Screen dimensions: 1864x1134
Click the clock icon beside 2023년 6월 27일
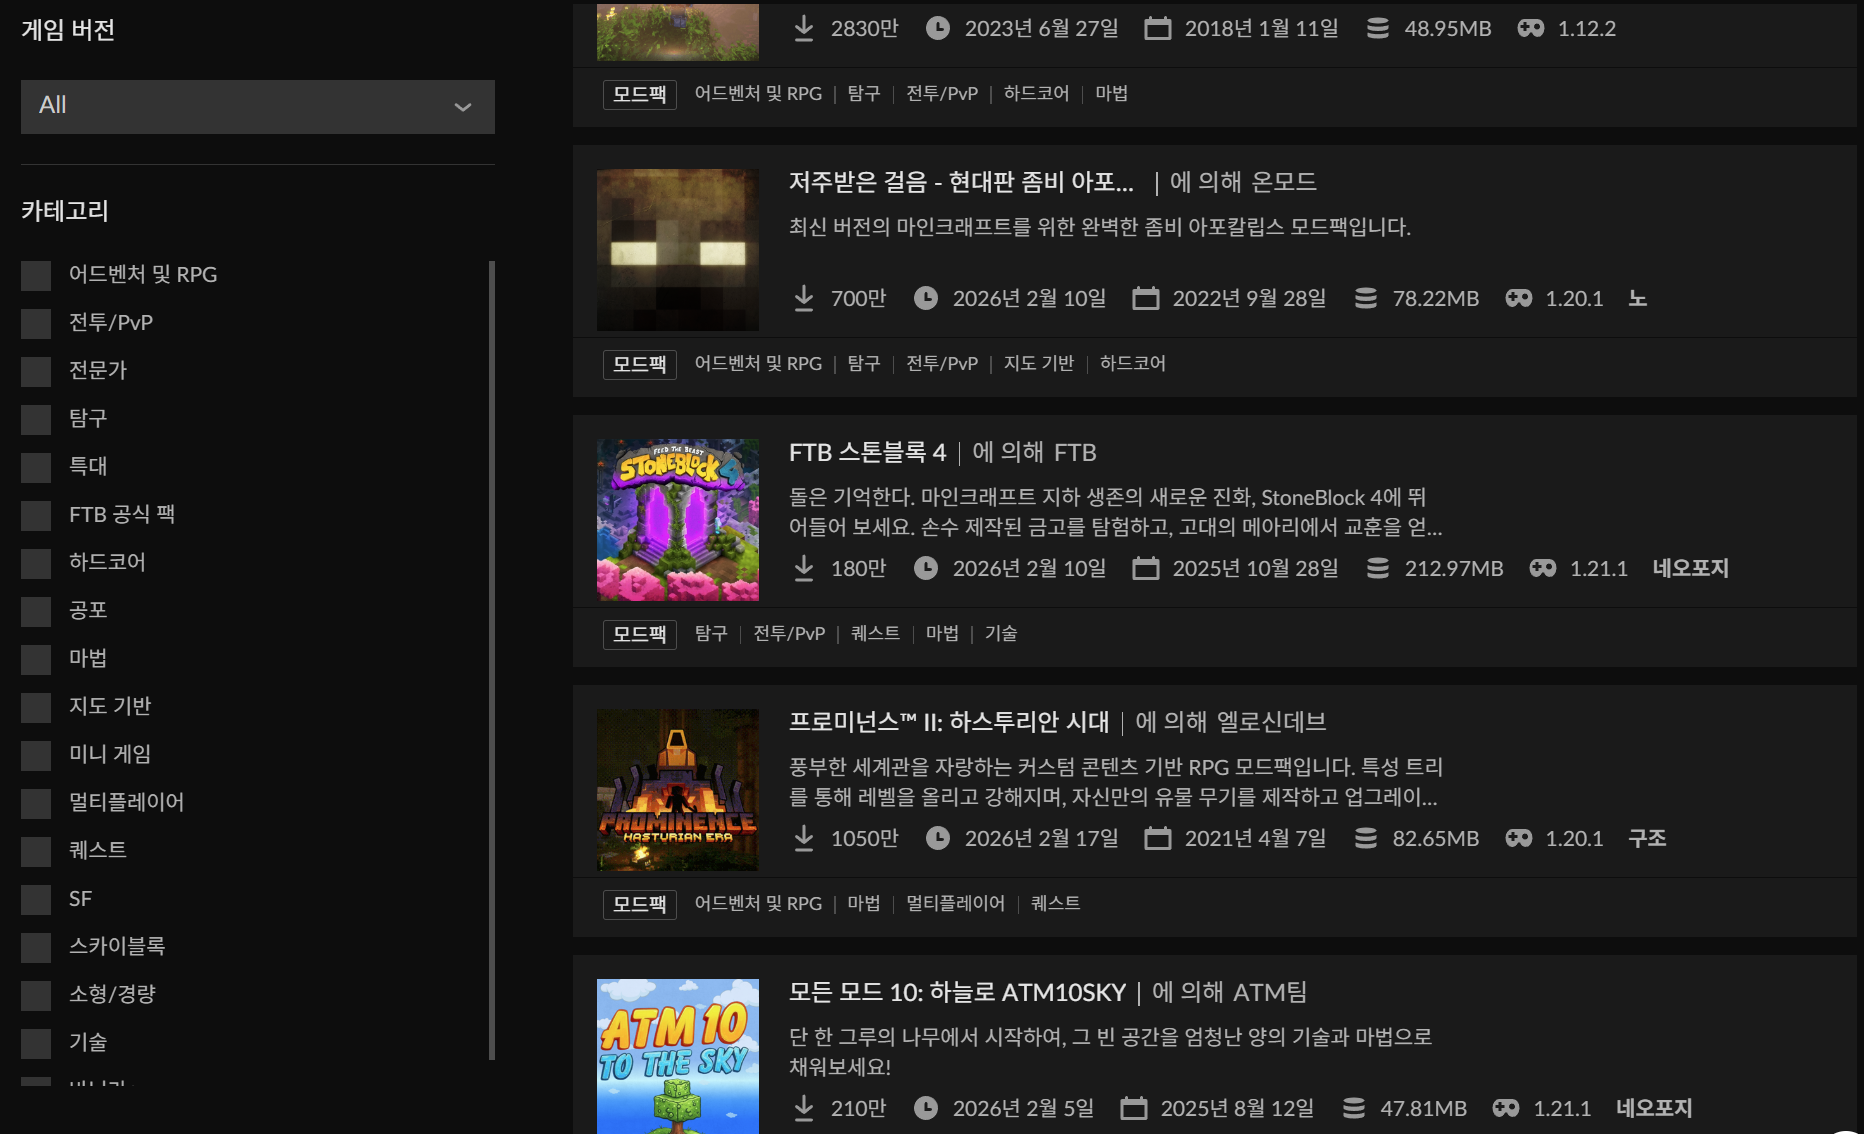(938, 29)
